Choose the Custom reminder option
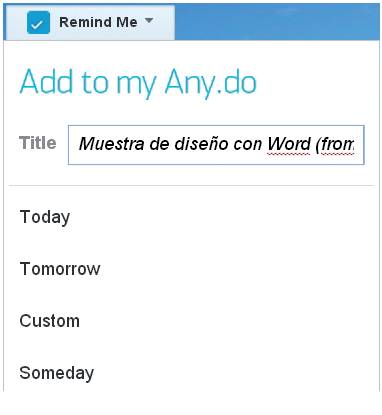 click(x=49, y=321)
